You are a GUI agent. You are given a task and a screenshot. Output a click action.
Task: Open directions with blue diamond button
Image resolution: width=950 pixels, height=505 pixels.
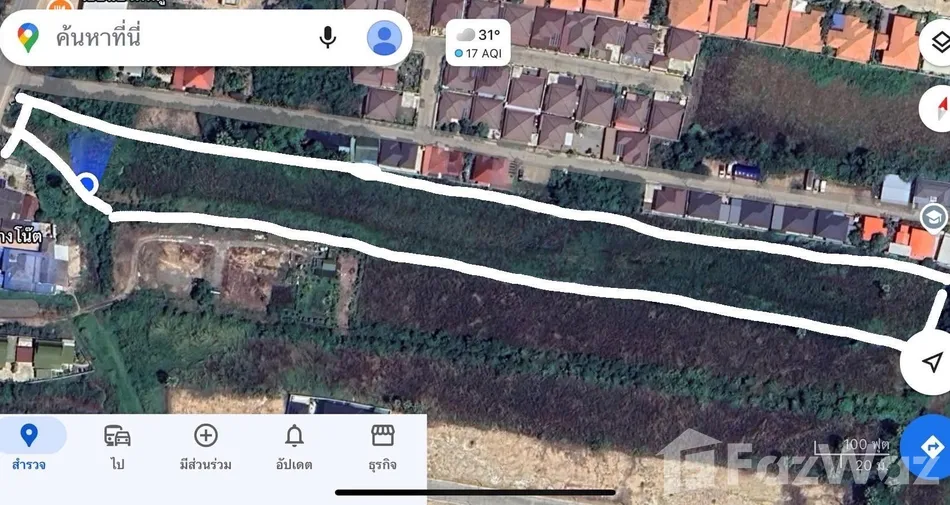coord(929,447)
